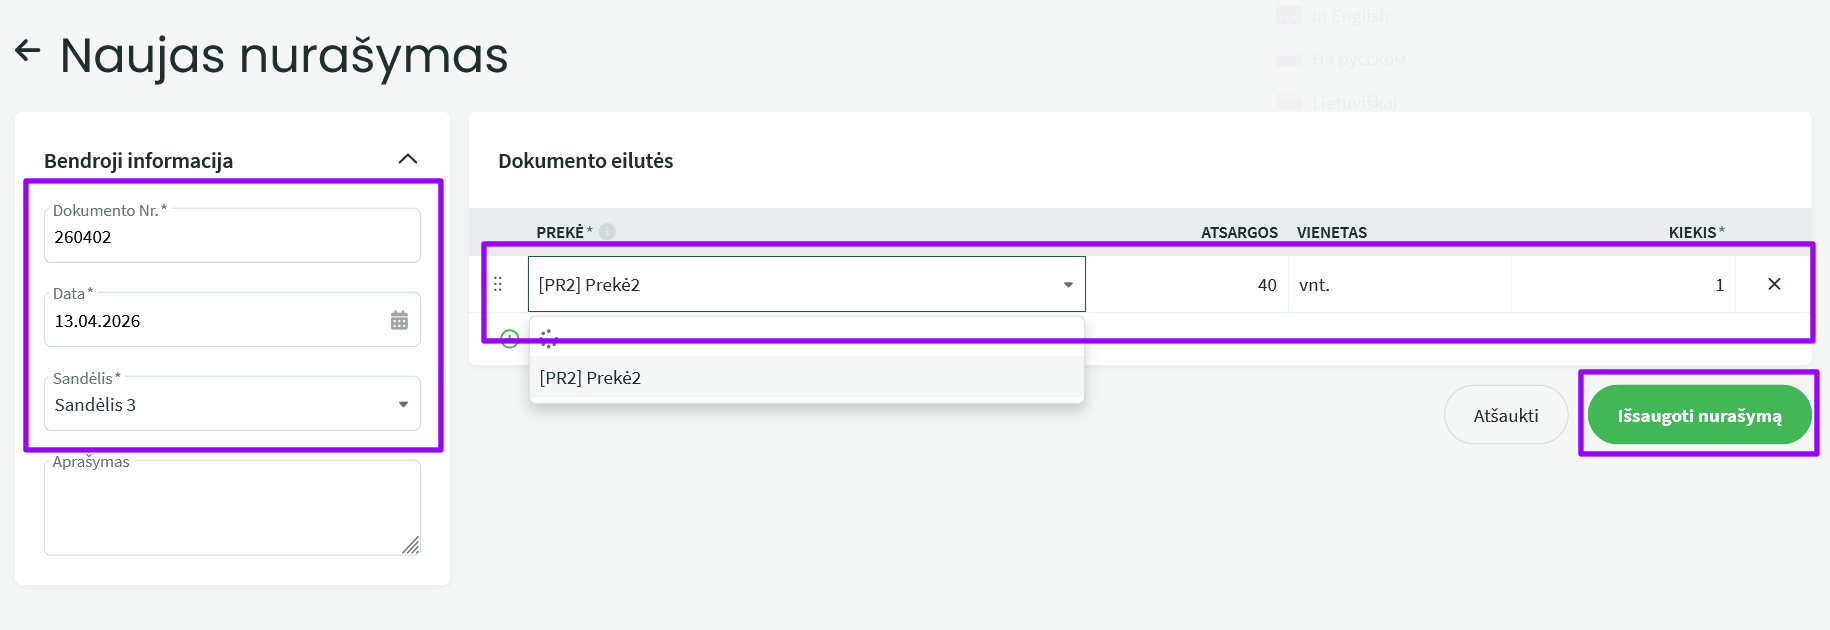Switch language to In English

pos(1350,16)
